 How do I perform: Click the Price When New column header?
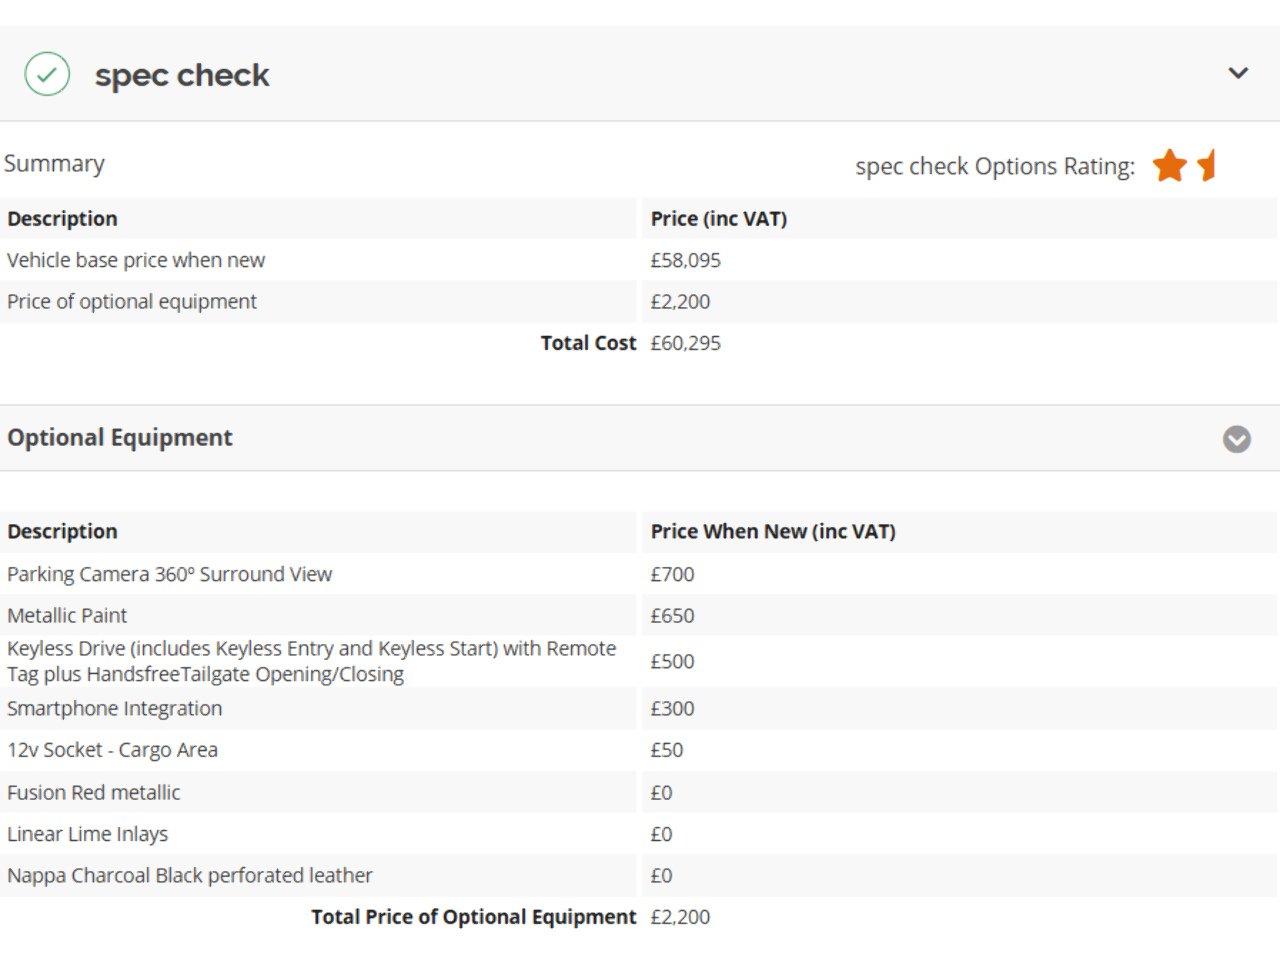773,532
